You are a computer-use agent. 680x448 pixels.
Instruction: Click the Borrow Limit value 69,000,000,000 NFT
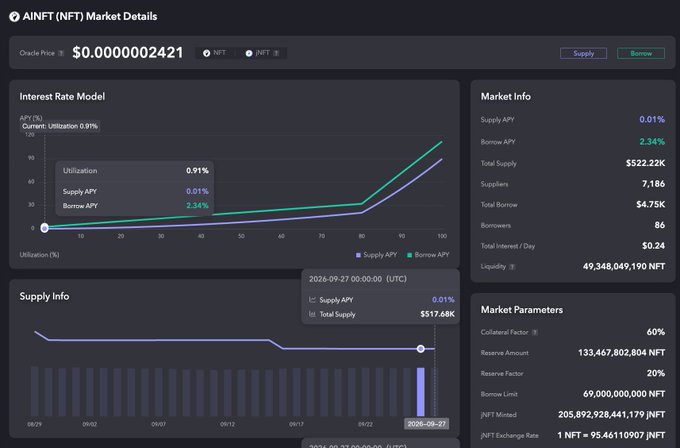coord(624,394)
